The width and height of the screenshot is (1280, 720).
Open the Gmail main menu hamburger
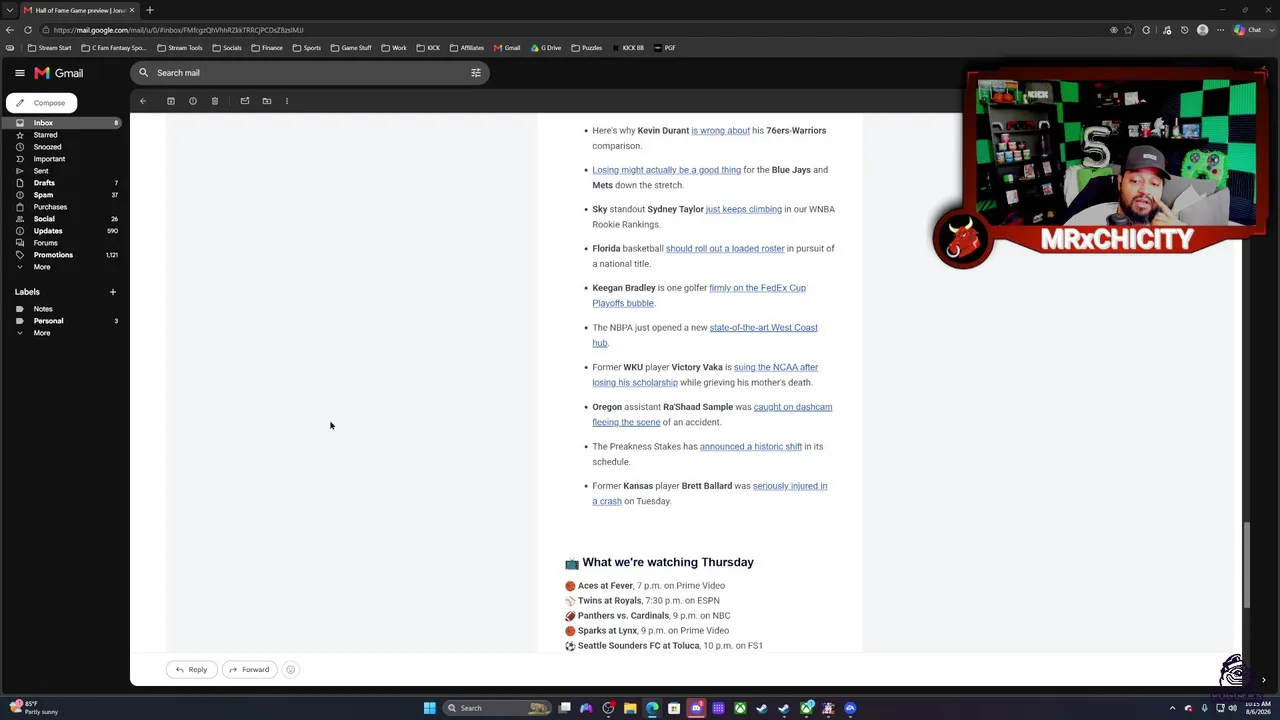pyautogui.click(x=19, y=73)
